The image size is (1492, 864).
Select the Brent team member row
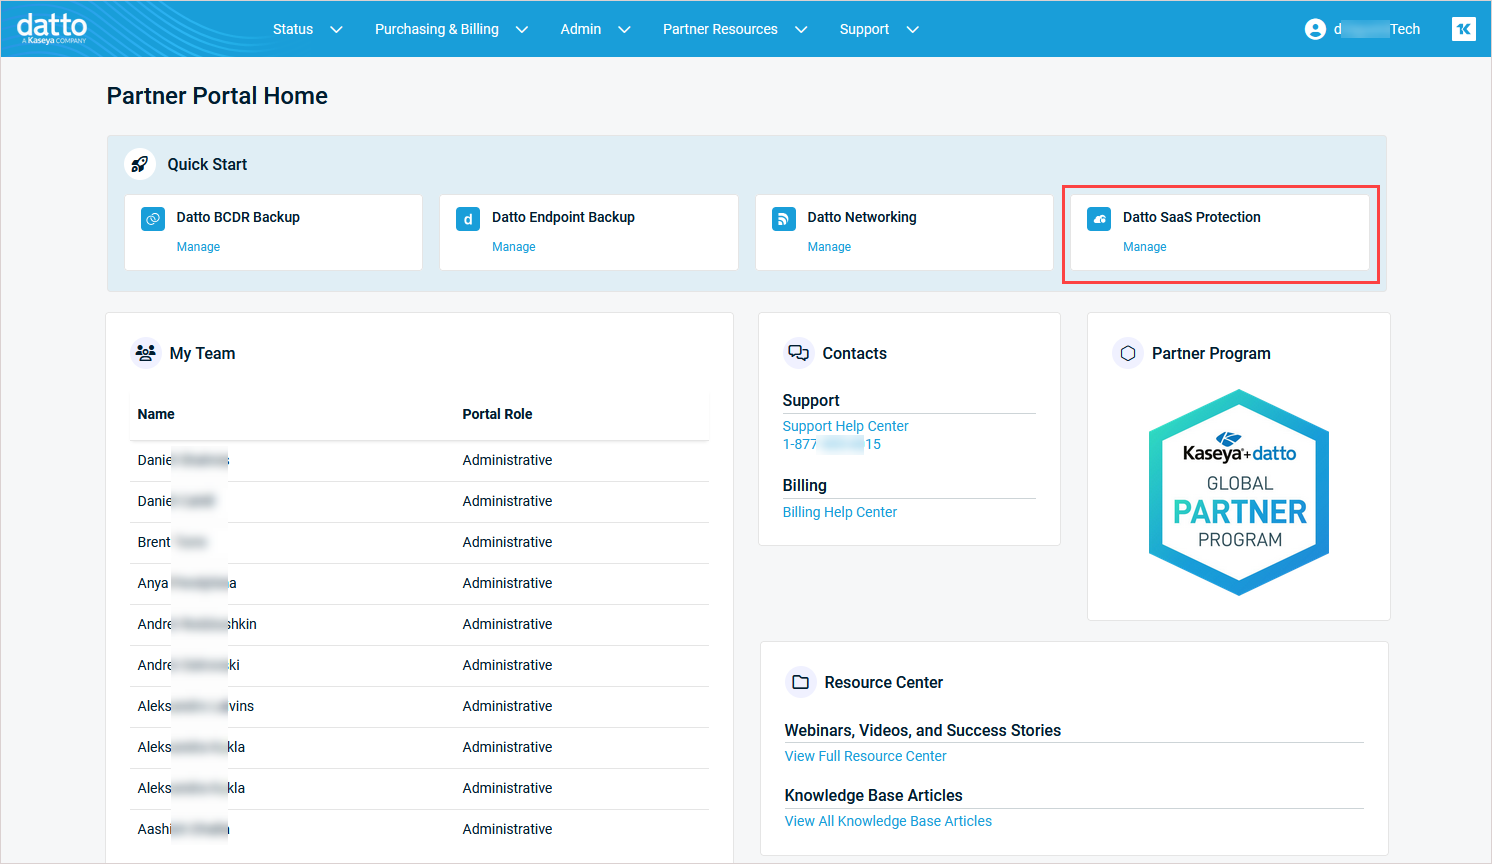pyautogui.click(x=419, y=542)
